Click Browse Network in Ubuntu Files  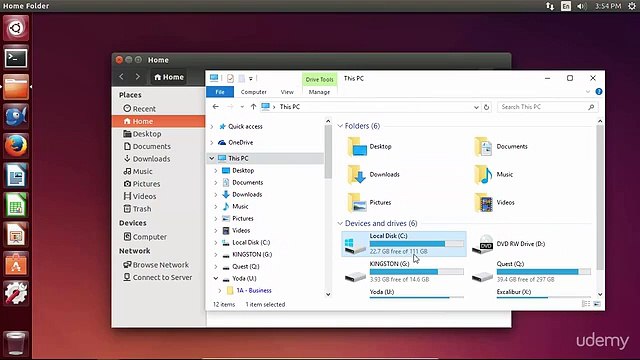tap(156, 265)
